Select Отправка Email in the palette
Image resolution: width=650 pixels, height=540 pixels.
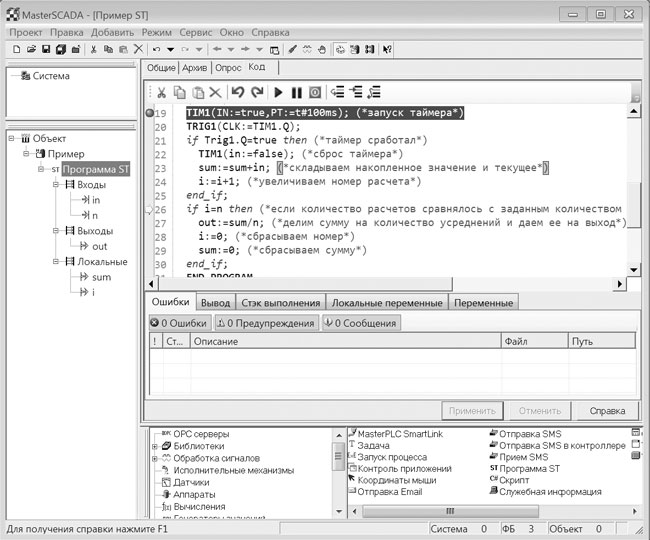click(x=390, y=492)
